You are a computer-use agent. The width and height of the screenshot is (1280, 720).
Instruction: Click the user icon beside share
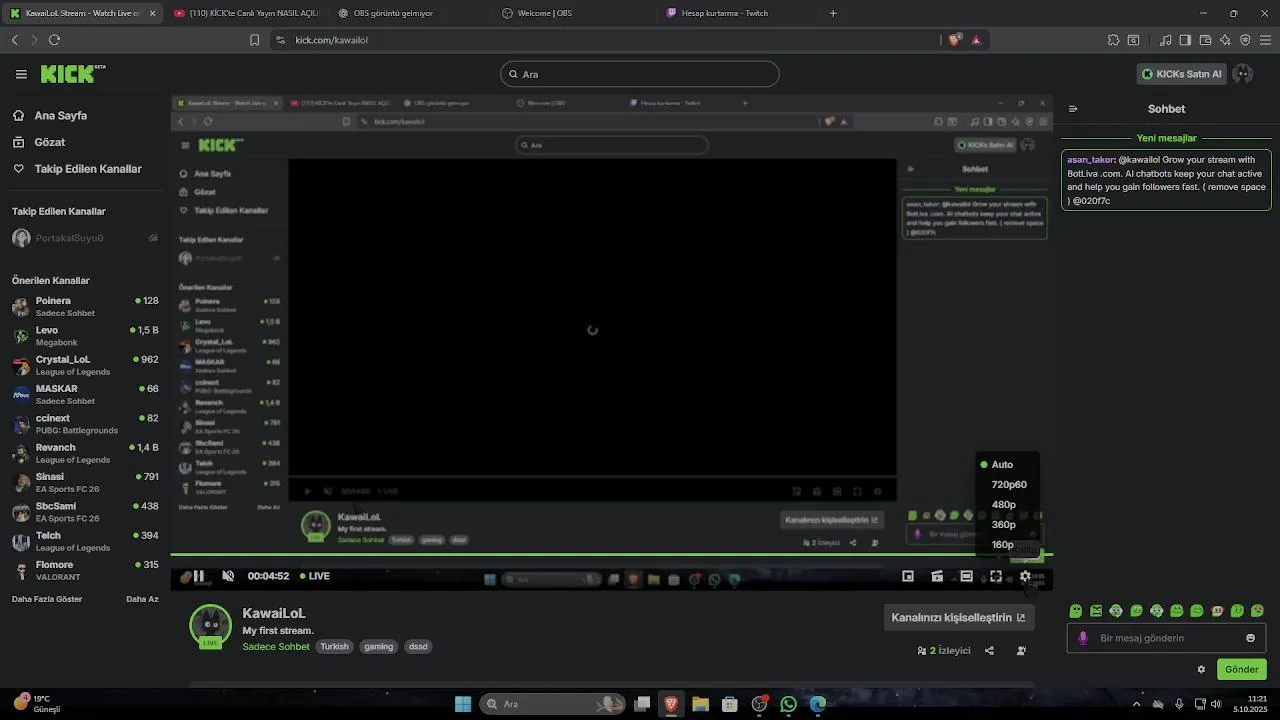(1021, 651)
